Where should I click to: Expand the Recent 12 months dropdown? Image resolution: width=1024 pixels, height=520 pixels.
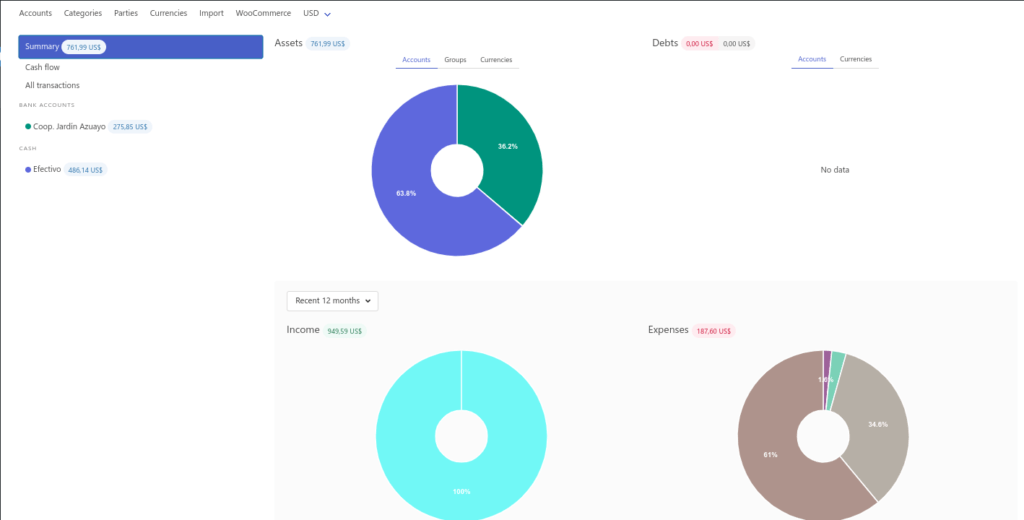pos(332,300)
